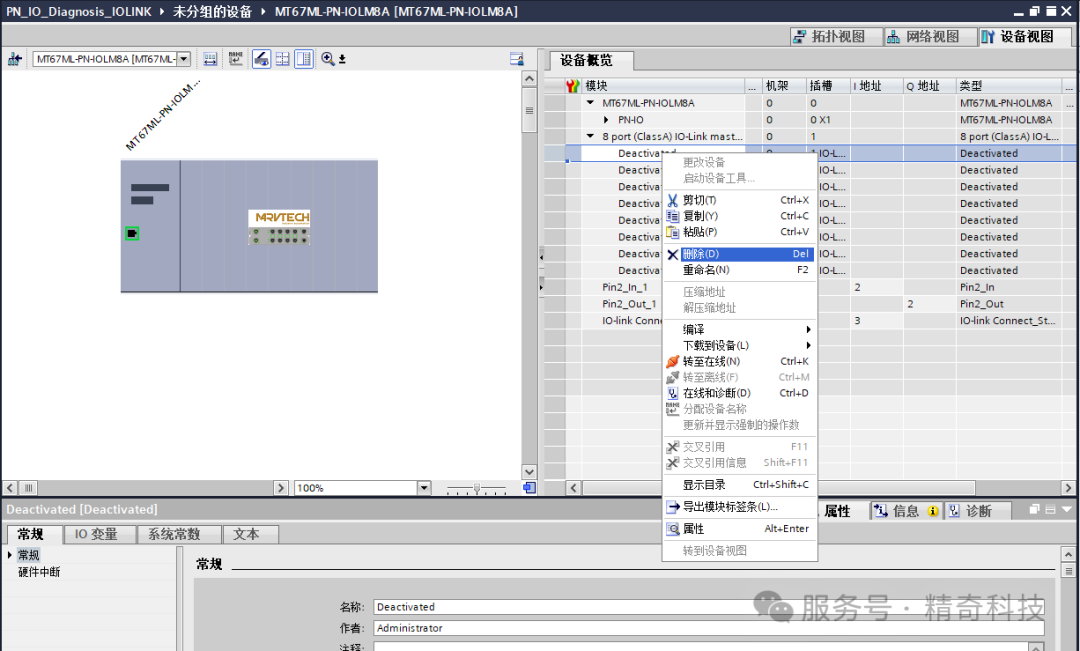Collapse the 8 port IO-Link master node
This screenshot has width=1080, height=651.
591,137
